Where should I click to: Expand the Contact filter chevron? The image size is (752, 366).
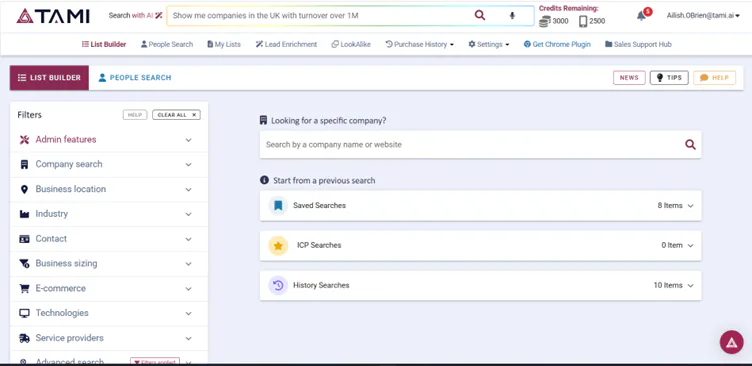[188, 239]
